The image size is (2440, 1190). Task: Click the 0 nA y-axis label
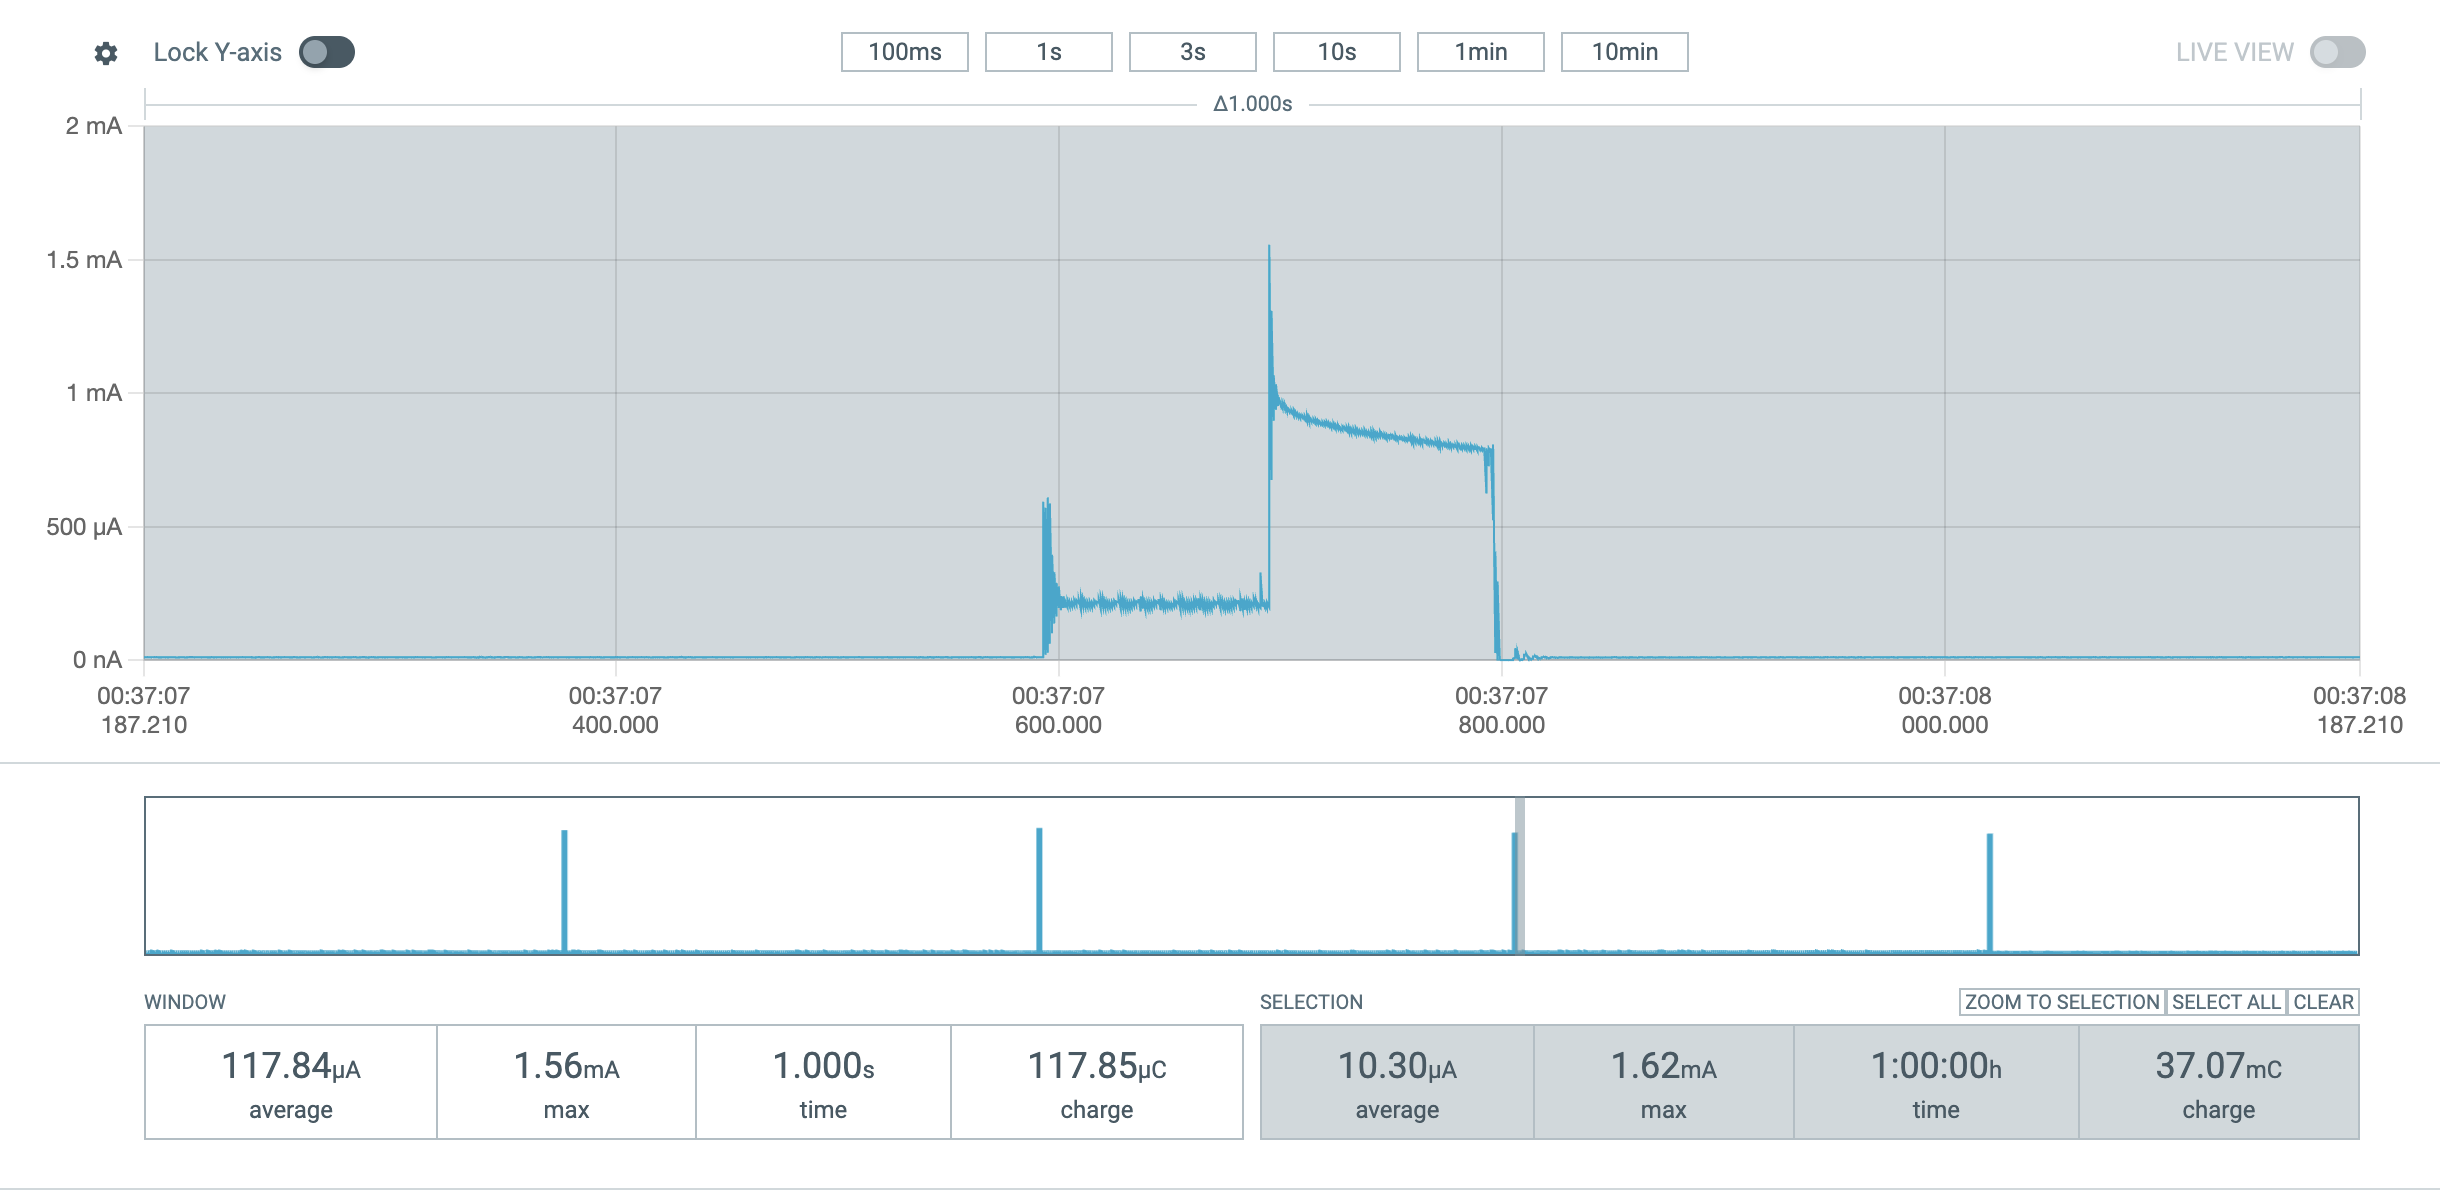click(x=97, y=660)
